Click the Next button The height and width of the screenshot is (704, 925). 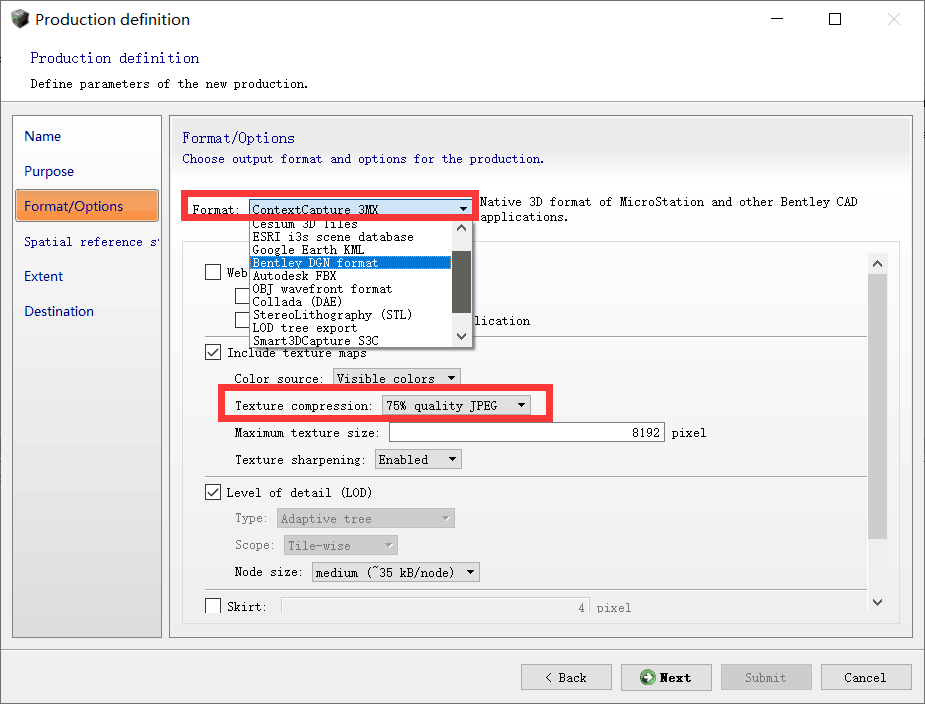(x=666, y=677)
